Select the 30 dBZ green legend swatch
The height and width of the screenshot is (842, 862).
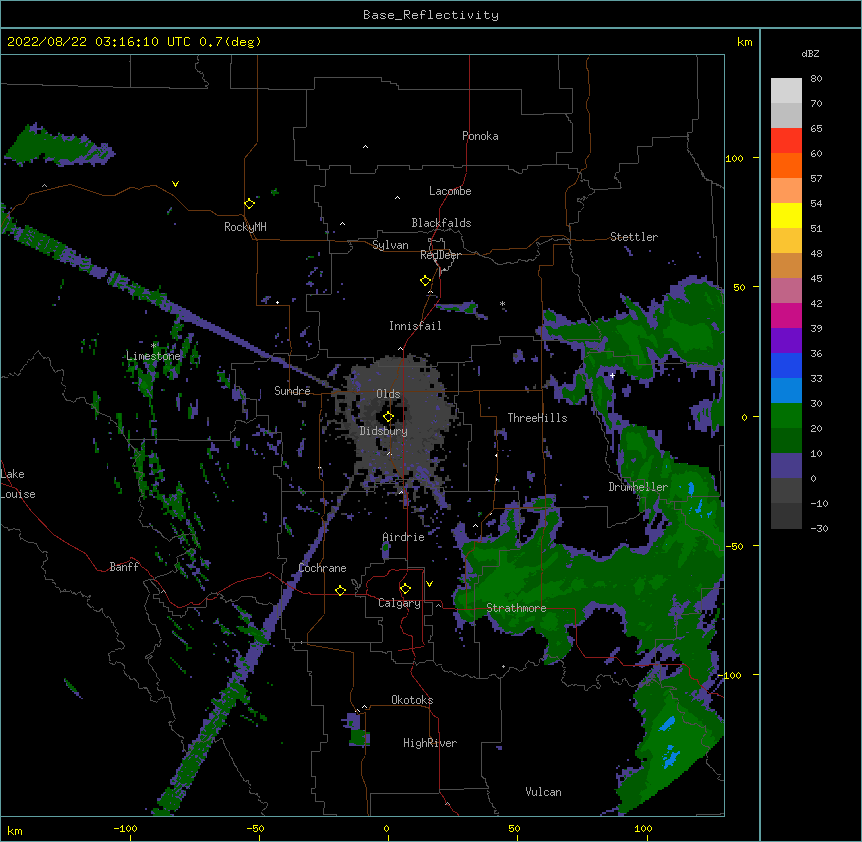pos(786,416)
